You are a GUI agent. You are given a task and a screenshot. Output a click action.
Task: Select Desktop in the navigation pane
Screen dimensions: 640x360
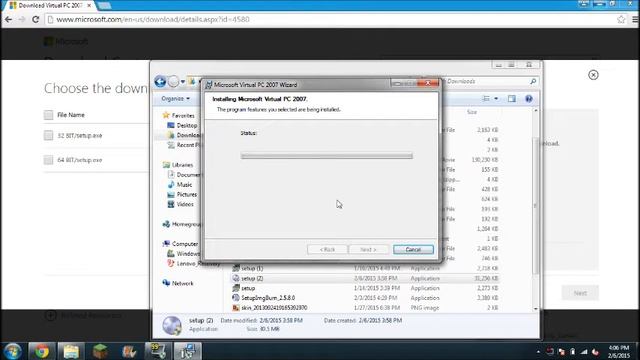click(x=182, y=125)
